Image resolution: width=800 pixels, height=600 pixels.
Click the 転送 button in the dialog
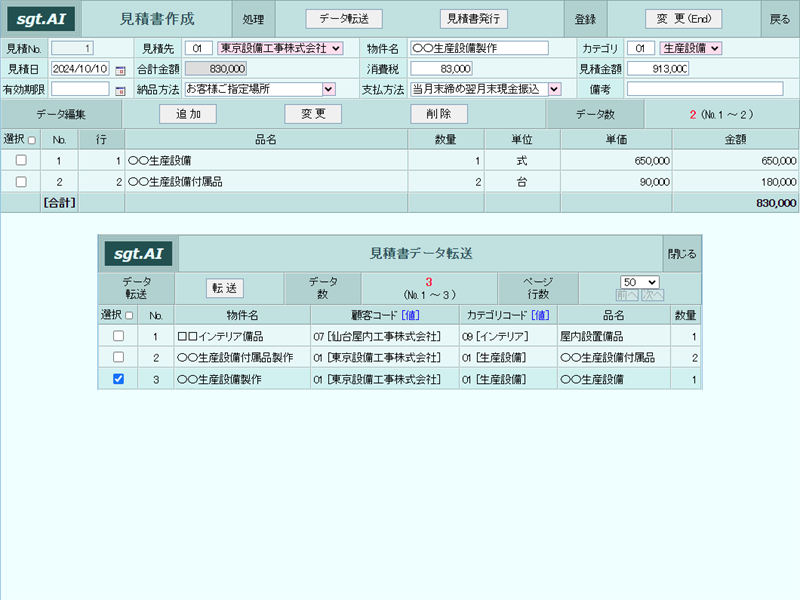click(224, 288)
